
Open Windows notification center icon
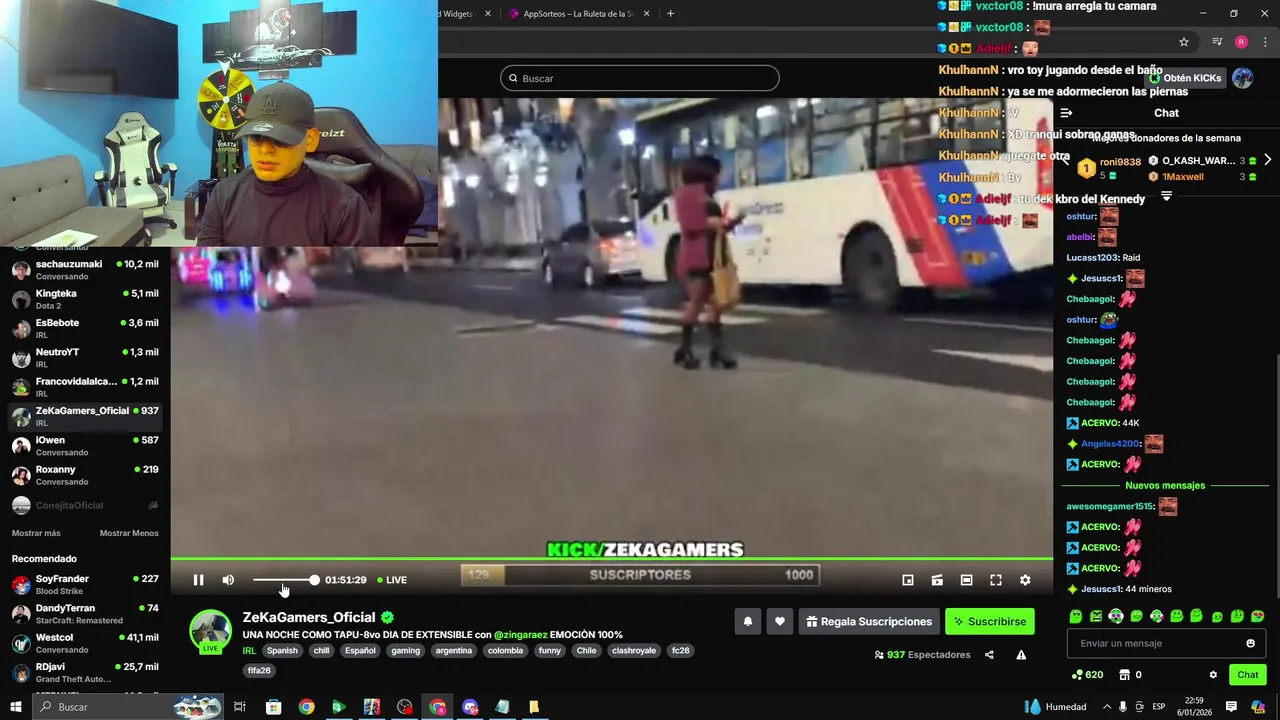(x=1231, y=707)
